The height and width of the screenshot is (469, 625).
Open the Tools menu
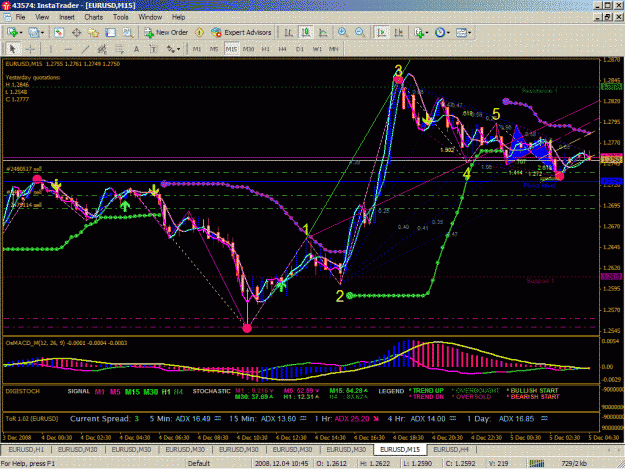point(120,17)
